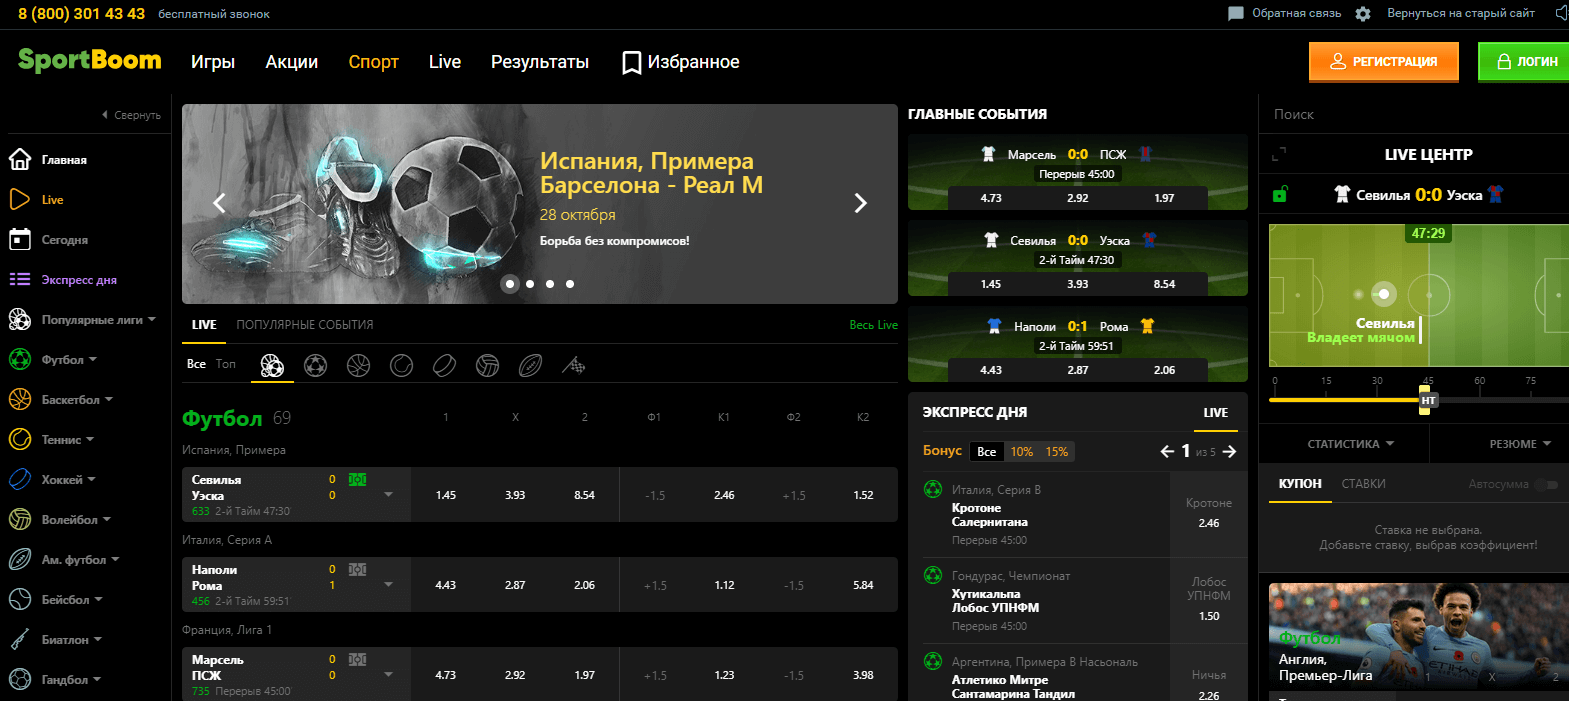1569x701 pixels.
Task: Switch to the Ставки tab
Action: pos(1363,484)
